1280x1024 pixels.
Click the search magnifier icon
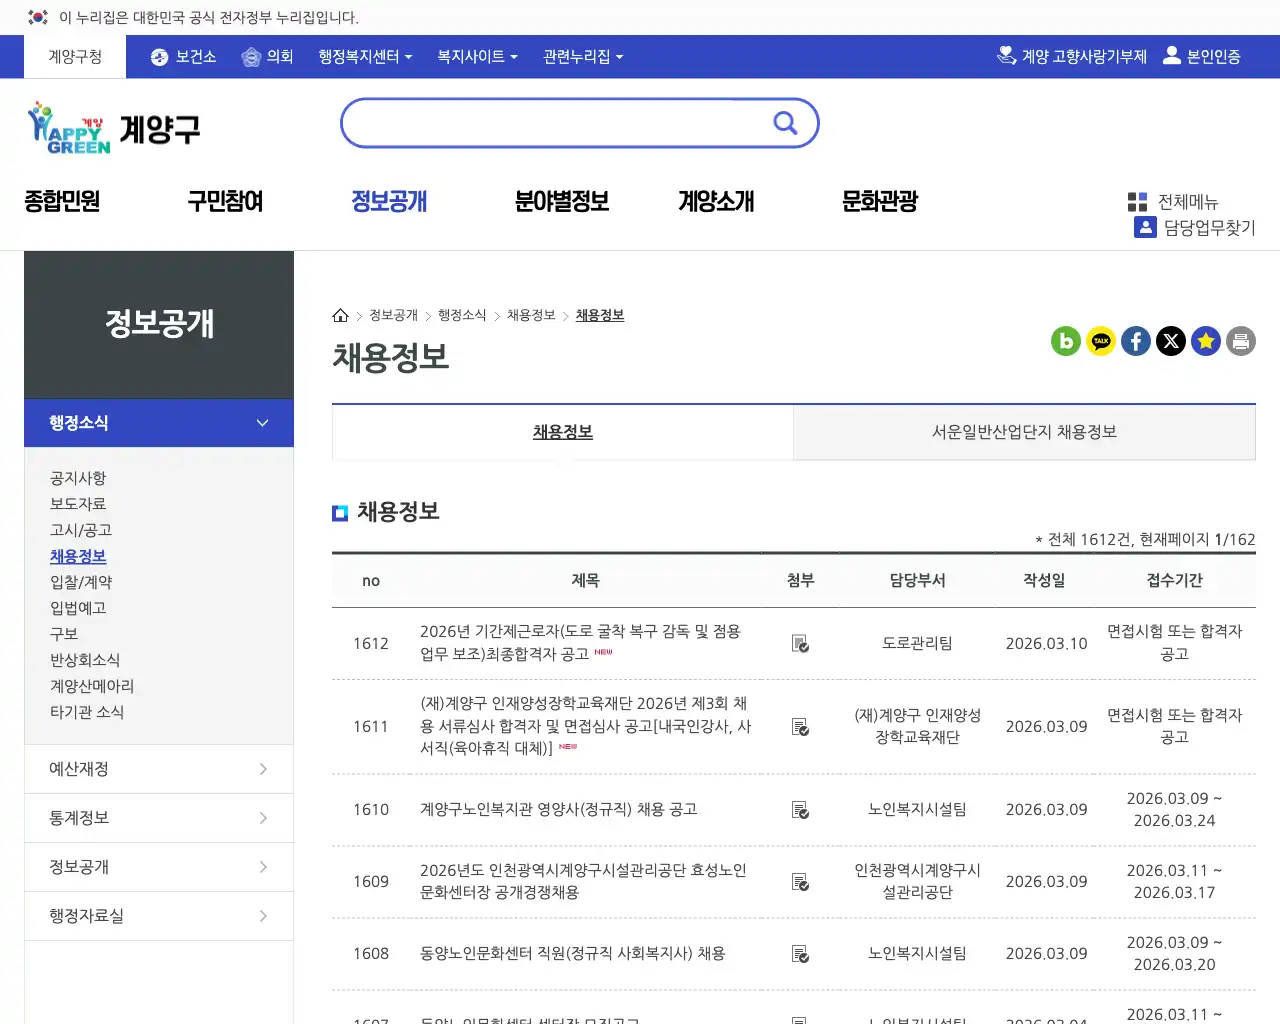(785, 122)
